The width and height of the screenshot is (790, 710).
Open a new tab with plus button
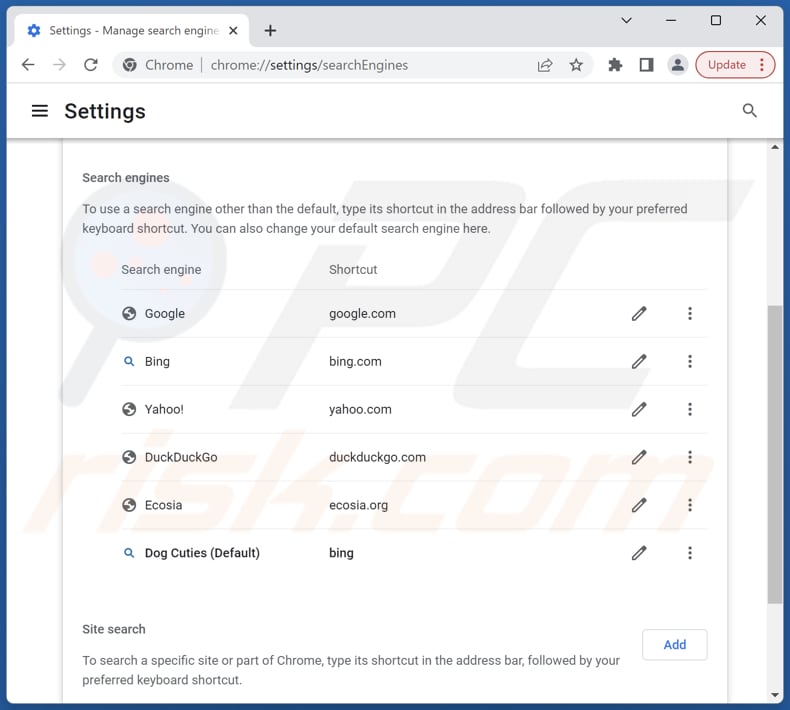[271, 31]
